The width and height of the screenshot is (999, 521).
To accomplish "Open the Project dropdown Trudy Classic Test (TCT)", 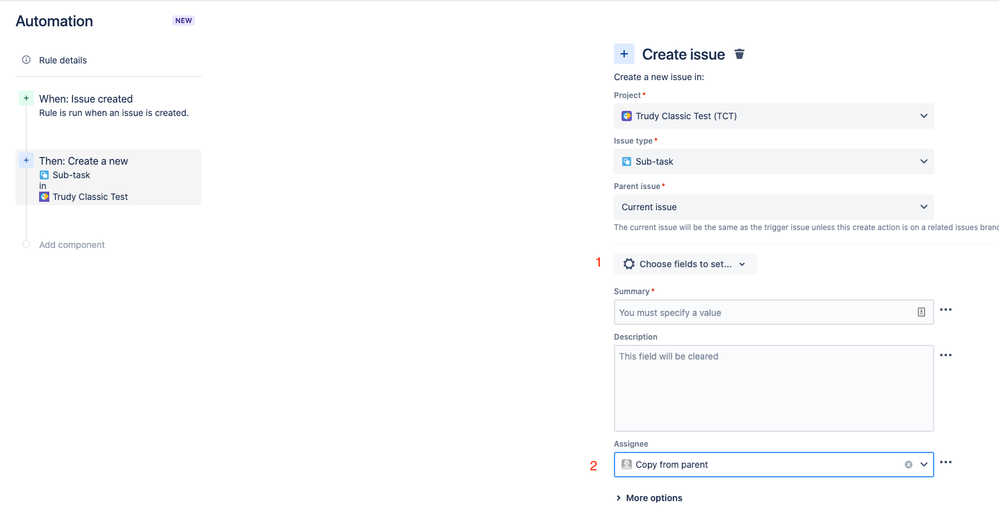I will pyautogui.click(x=773, y=116).
